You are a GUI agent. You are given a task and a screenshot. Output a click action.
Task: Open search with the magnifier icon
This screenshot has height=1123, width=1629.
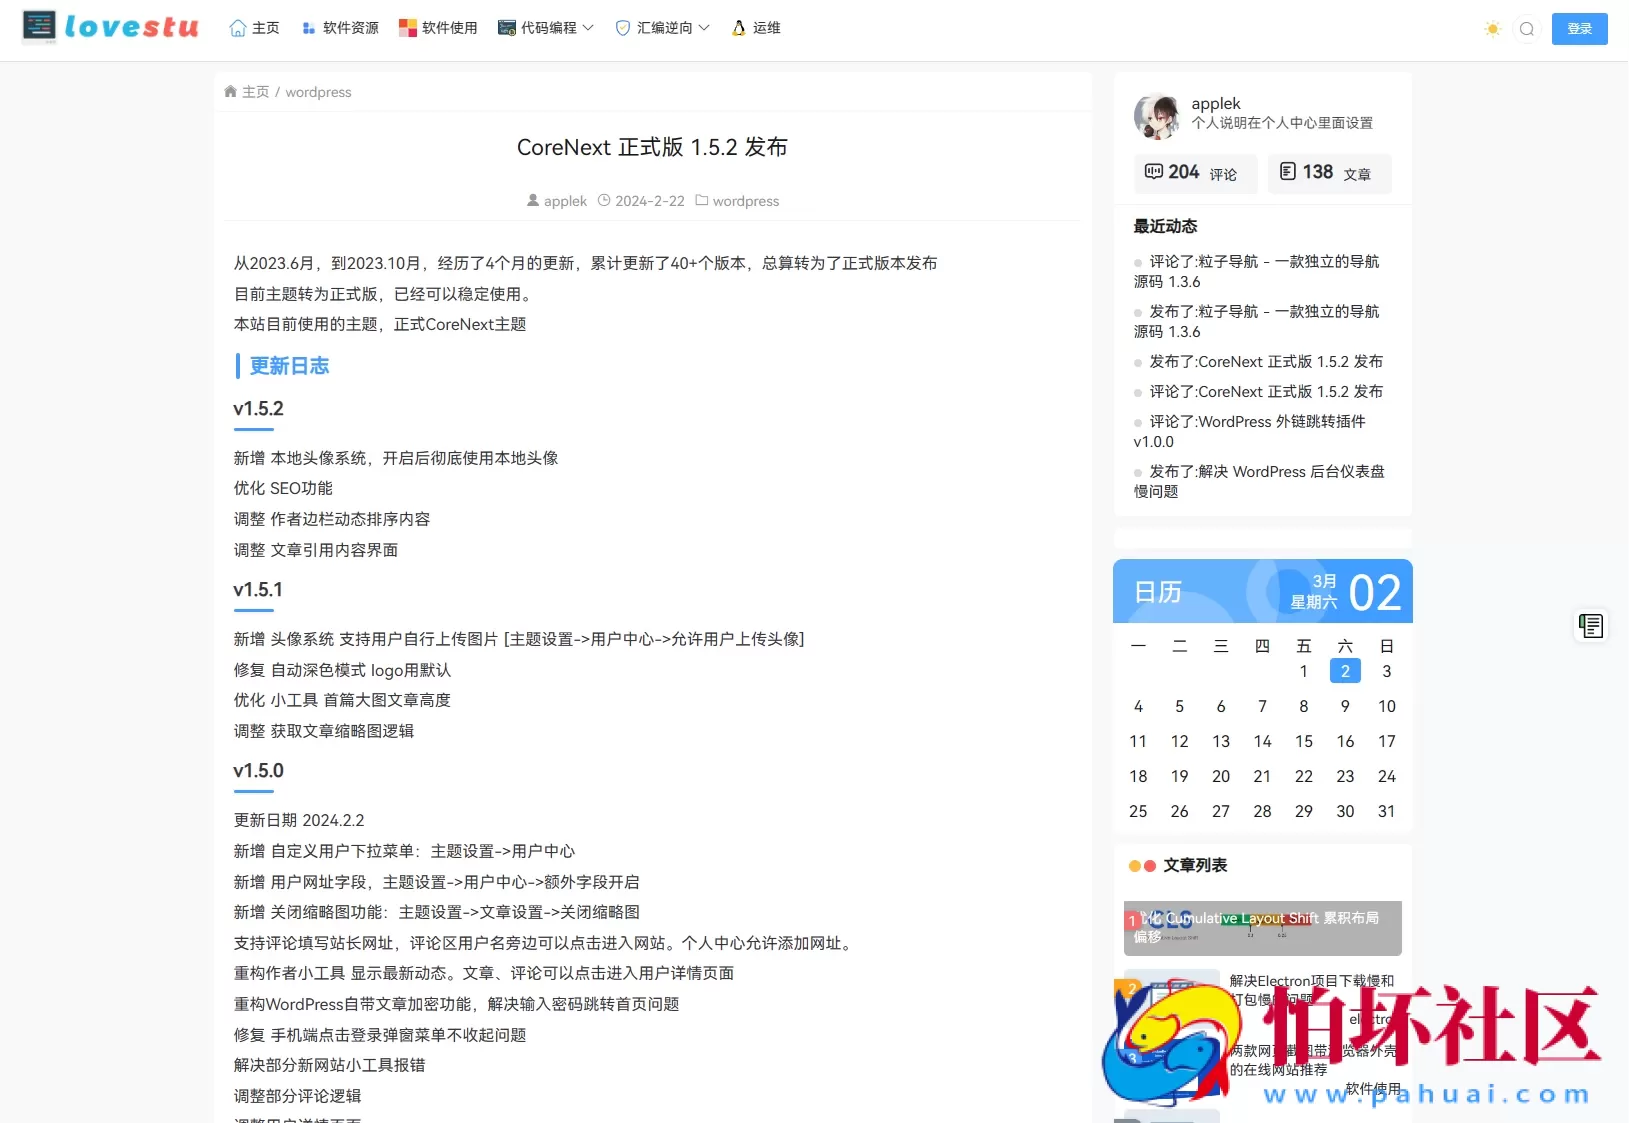coord(1526,29)
